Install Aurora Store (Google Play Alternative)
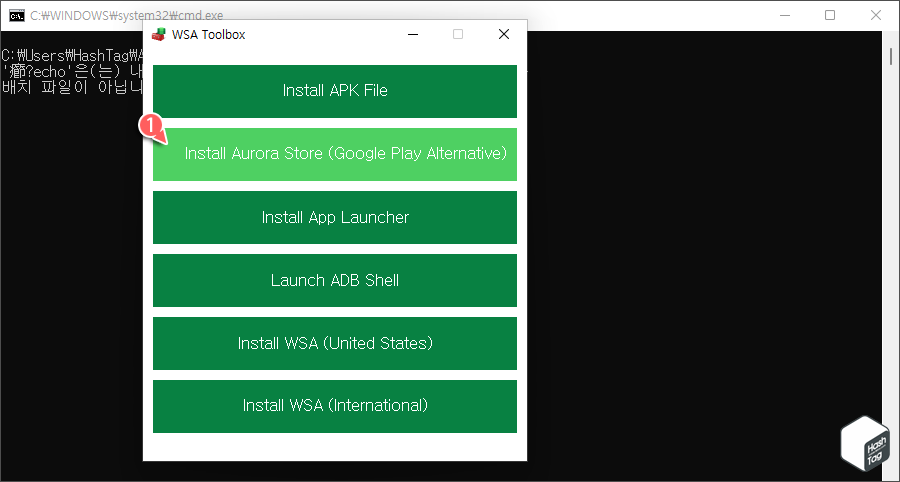Viewport: 900px width, 482px height. [335, 154]
